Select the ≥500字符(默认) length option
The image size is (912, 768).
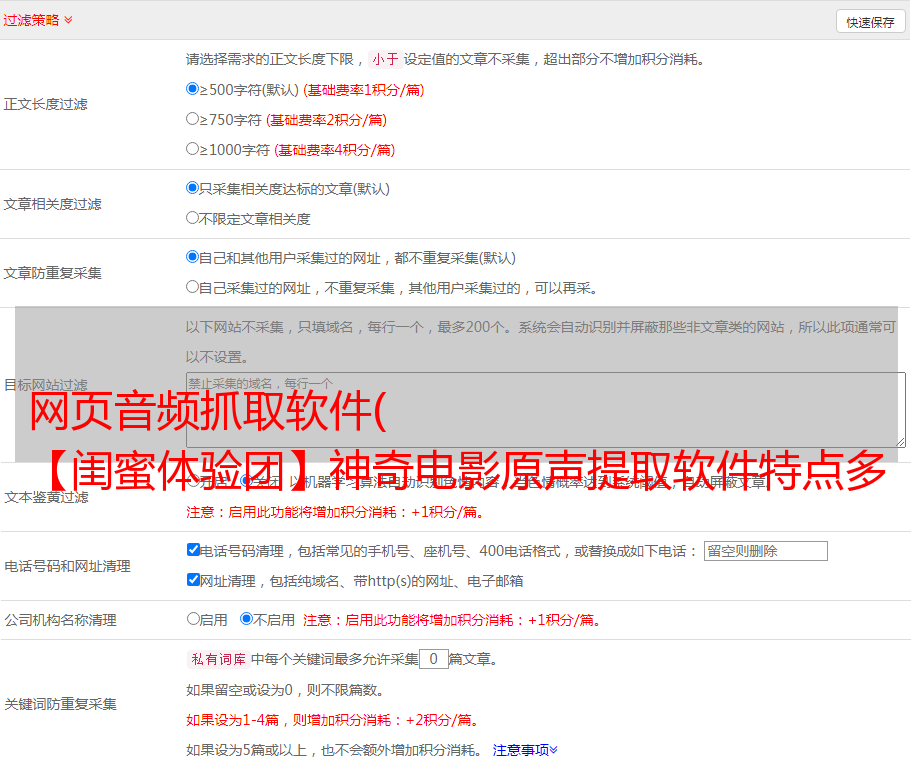pos(192,89)
